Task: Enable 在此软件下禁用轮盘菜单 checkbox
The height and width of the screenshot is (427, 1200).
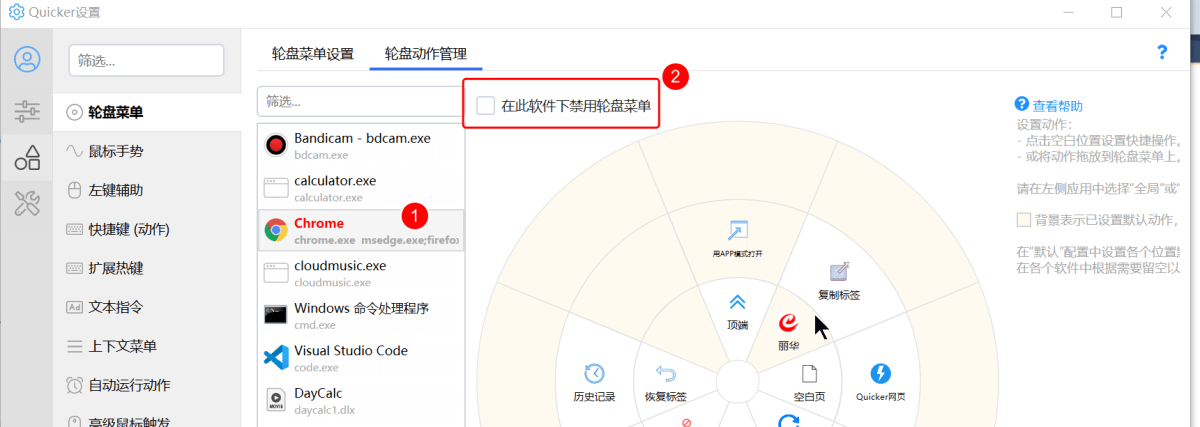Action: 486,105
